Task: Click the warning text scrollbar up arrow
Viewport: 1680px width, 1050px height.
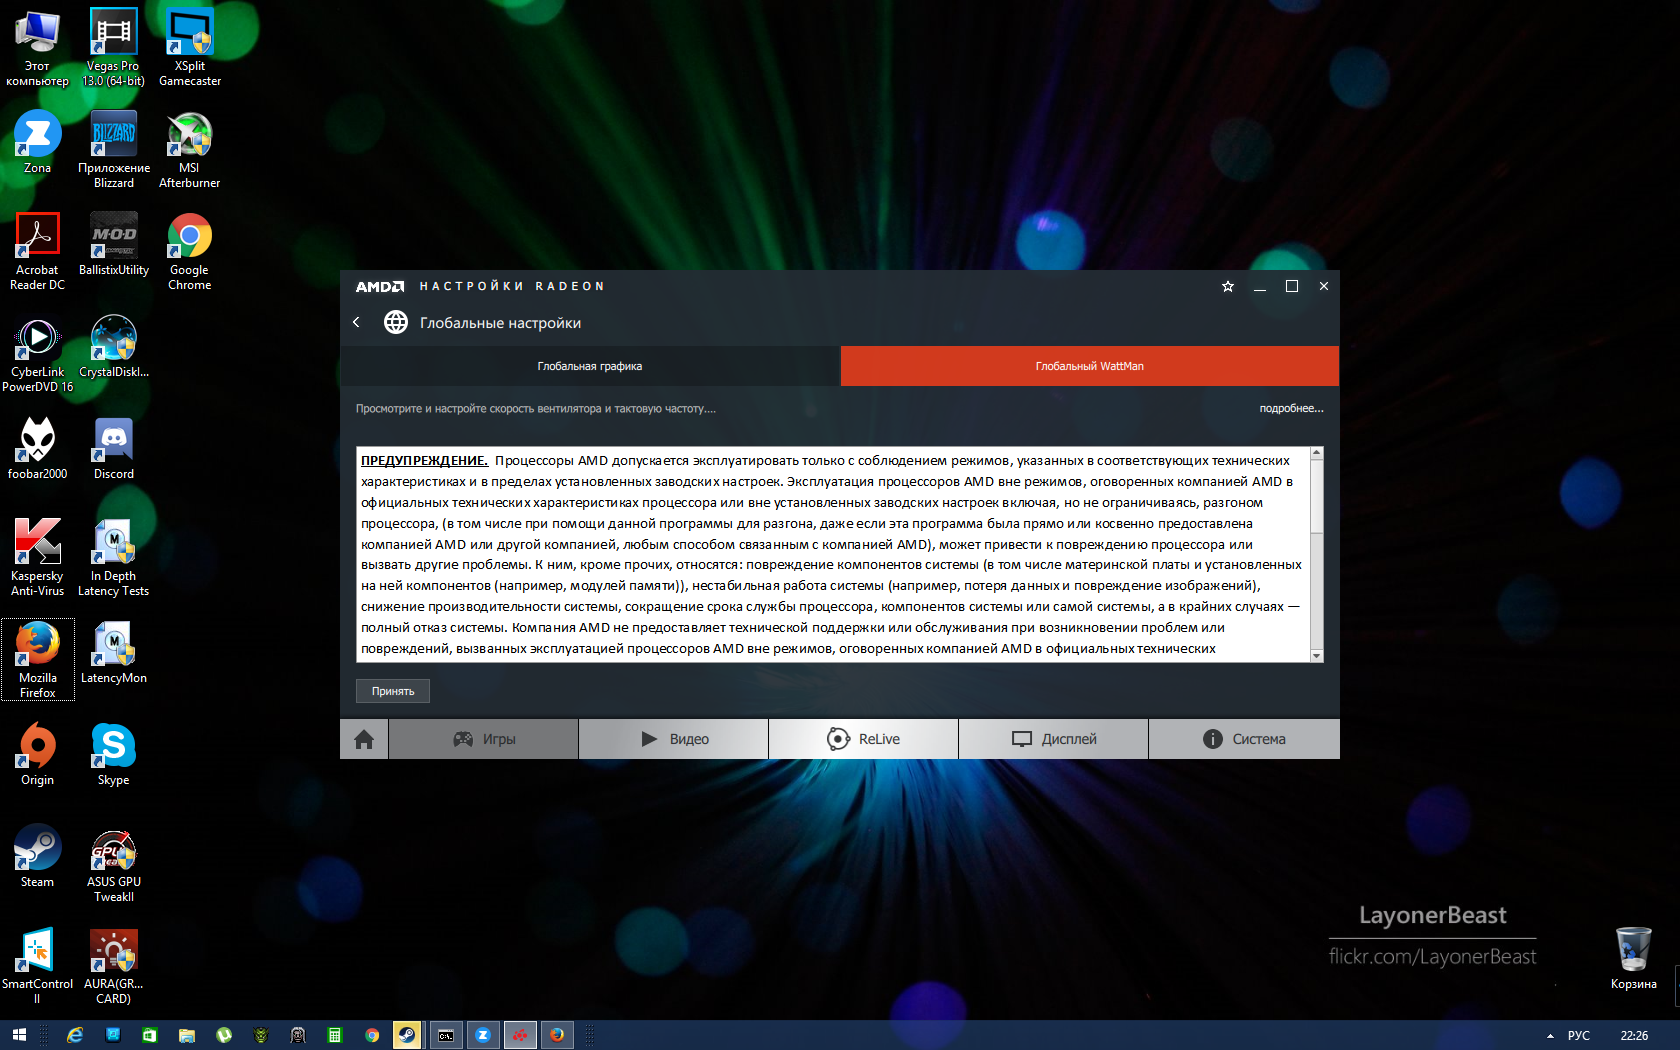Action: [1317, 453]
